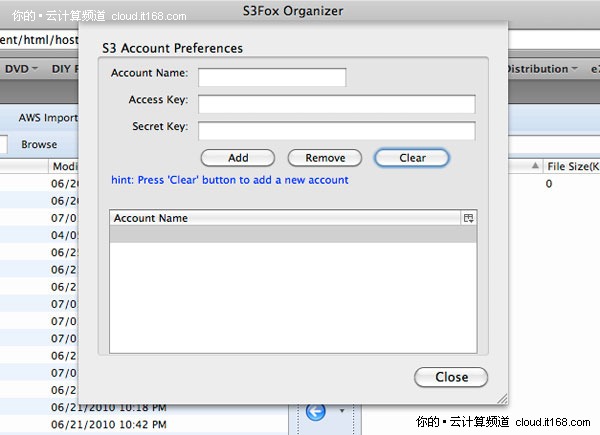Click the column picker icon in account list
The height and width of the screenshot is (435, 600).
(468, 218)
